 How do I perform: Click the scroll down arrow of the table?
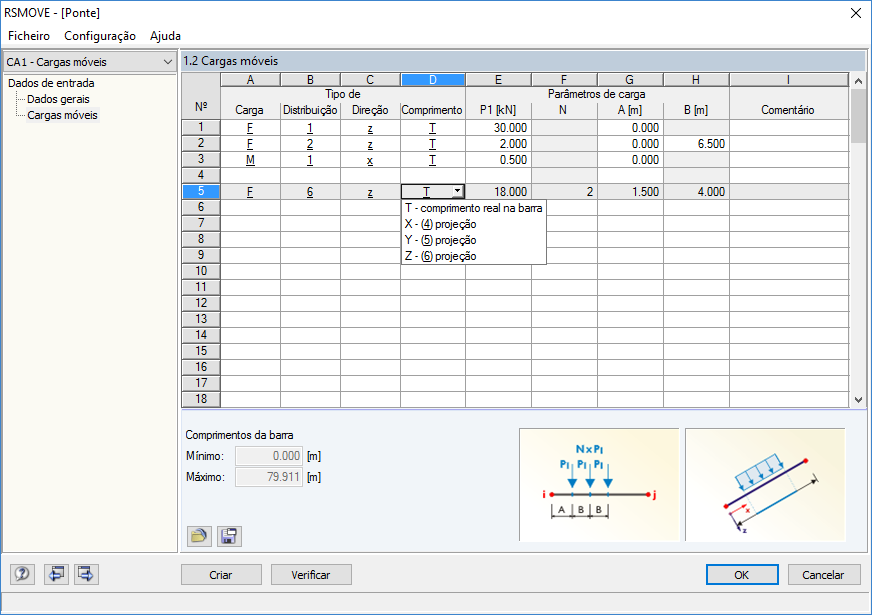click(858, 400)
